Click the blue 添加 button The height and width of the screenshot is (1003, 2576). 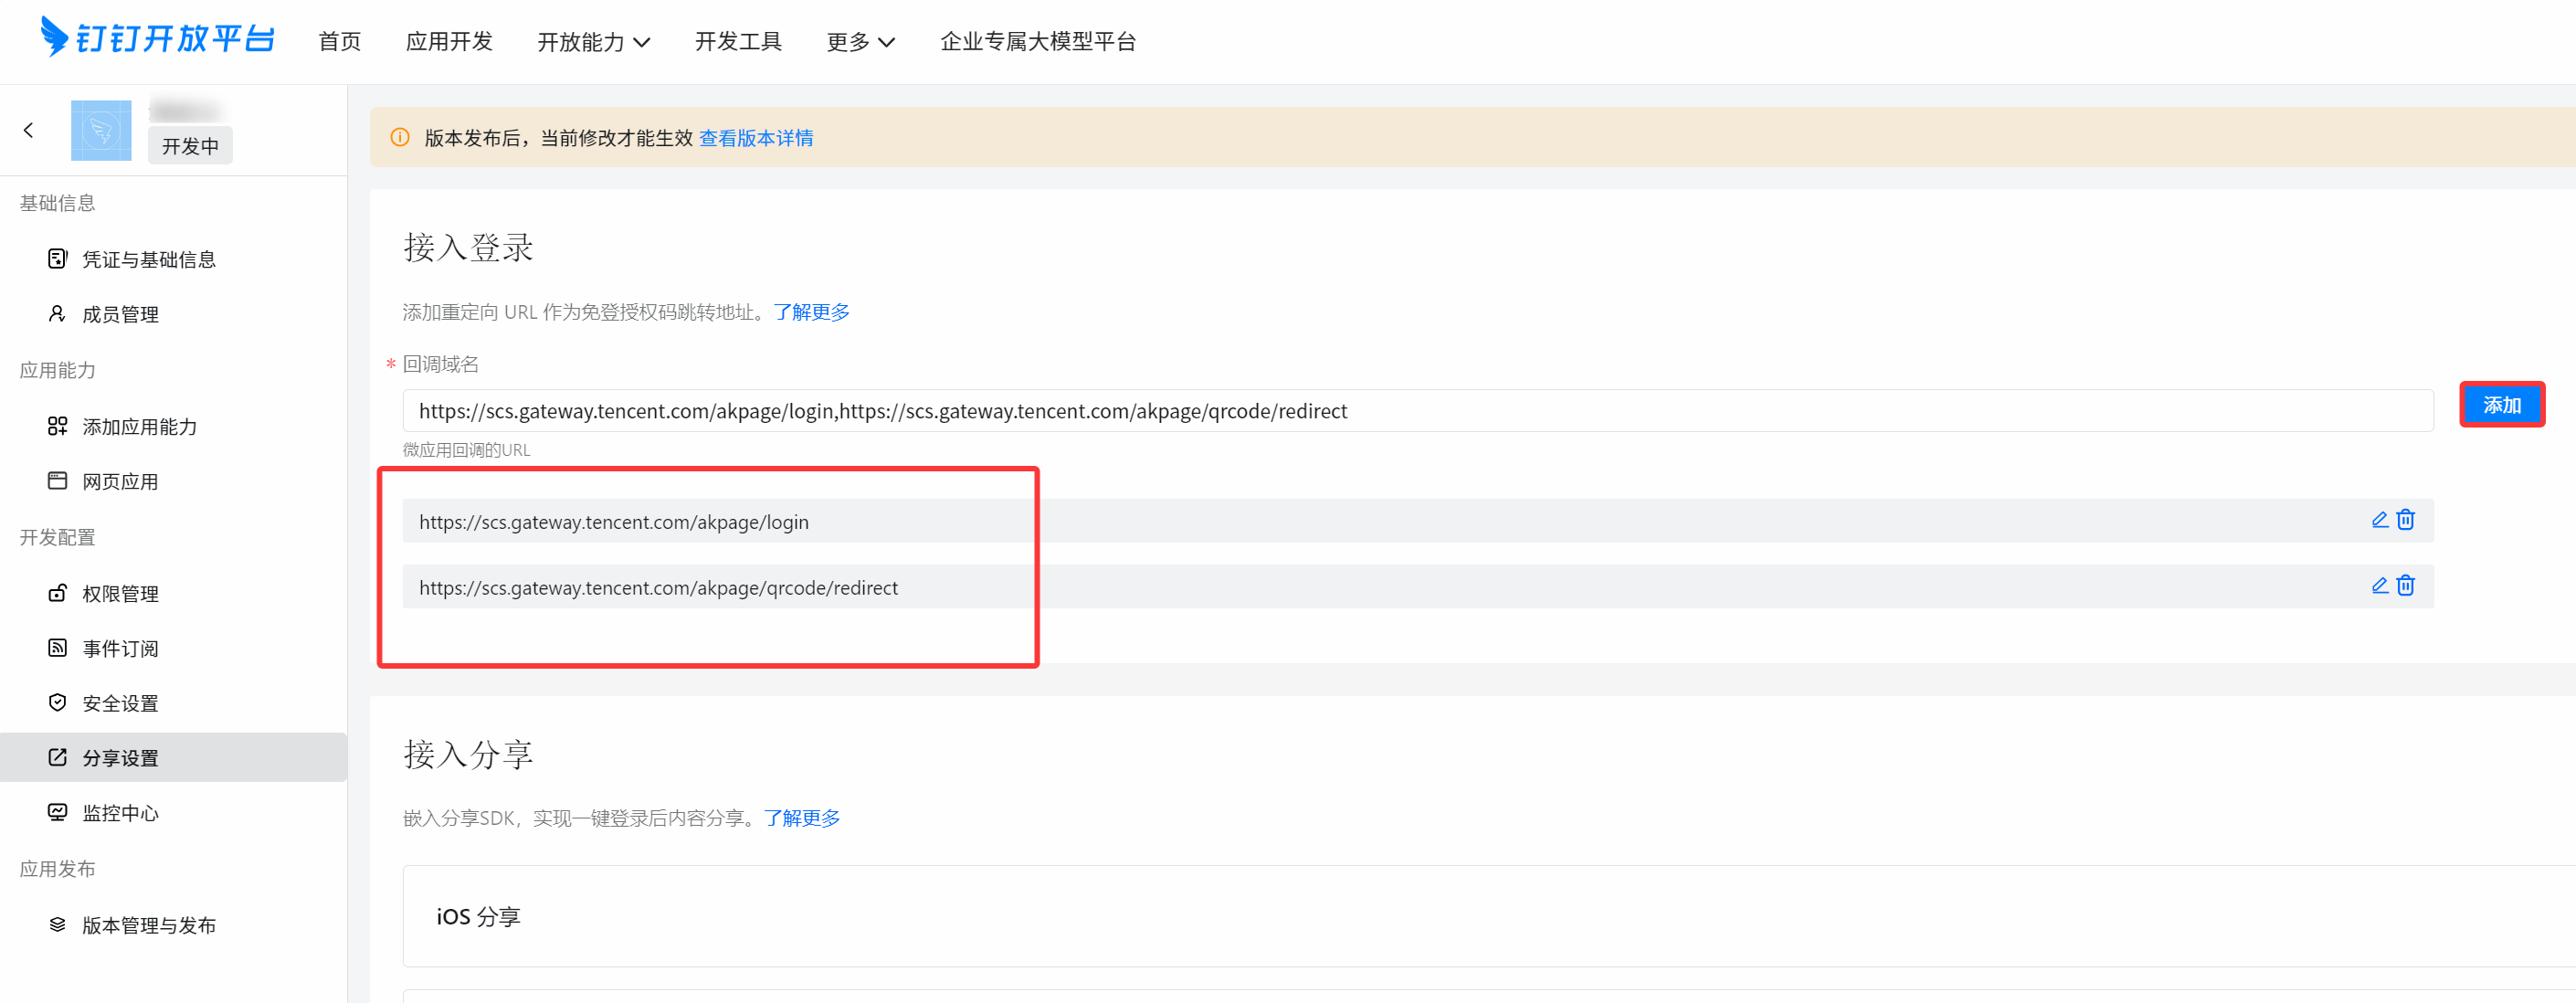(2501, 405)
